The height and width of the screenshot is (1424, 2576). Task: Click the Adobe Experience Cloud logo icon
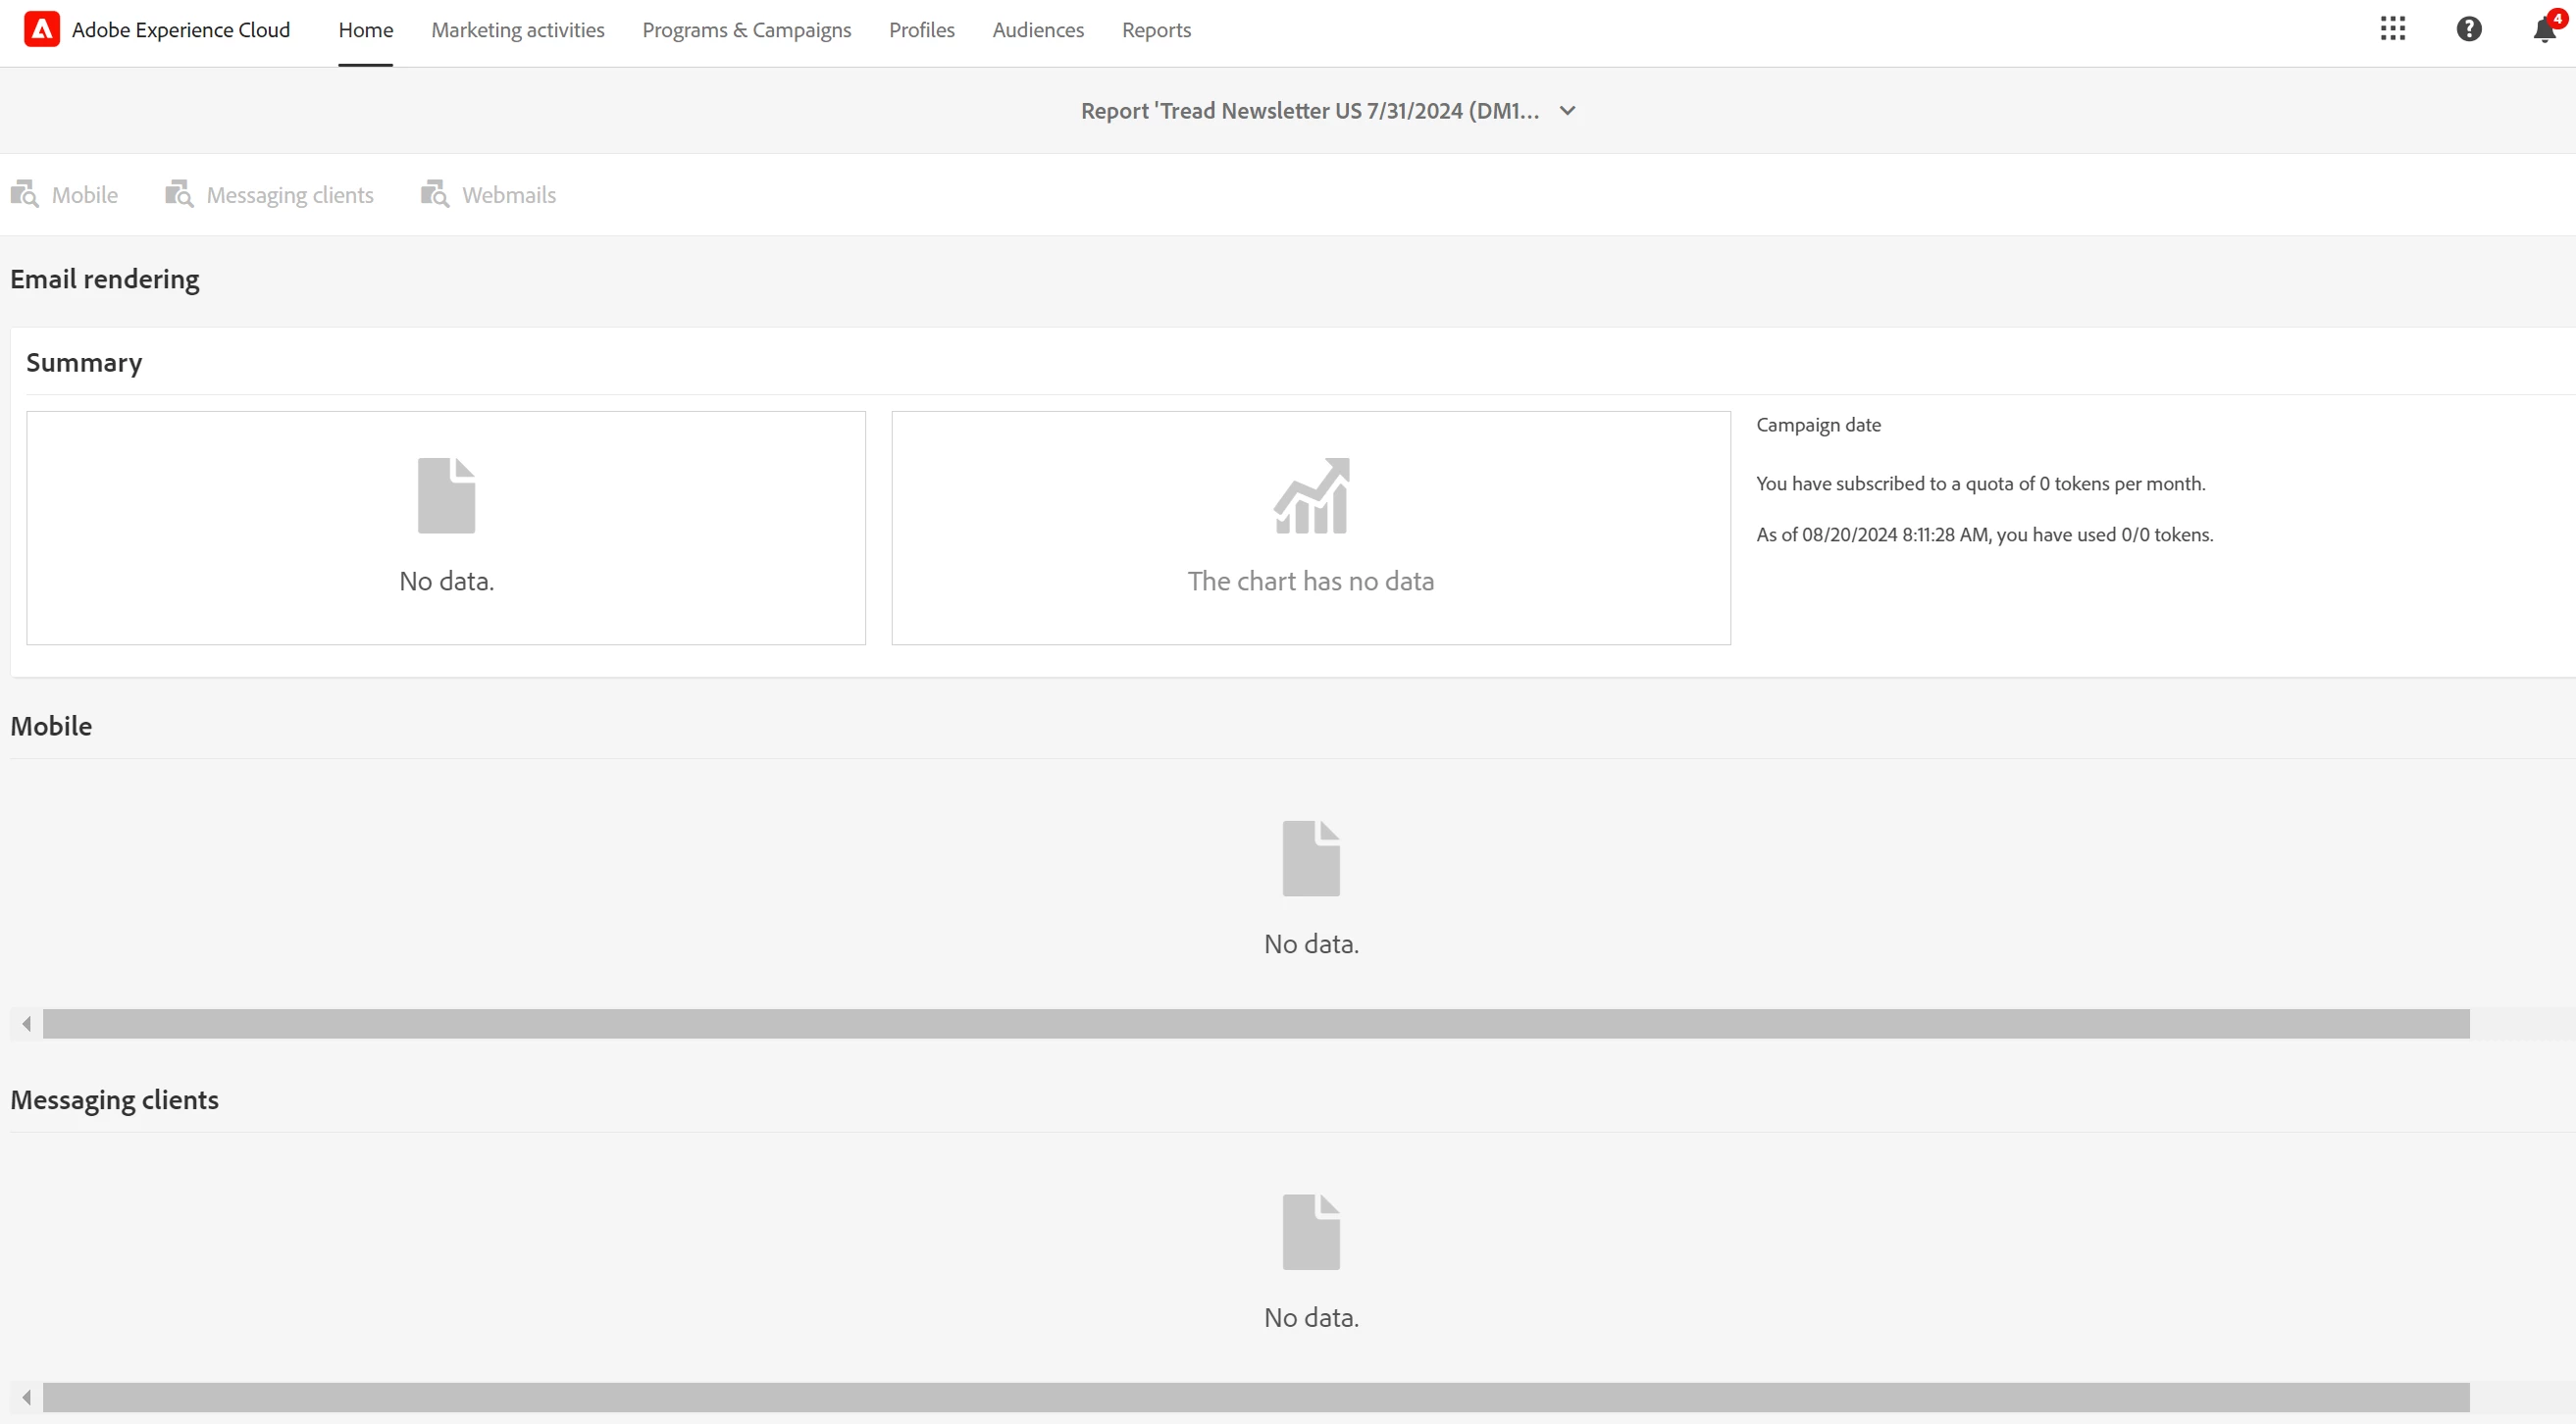(x=41, y=29)
